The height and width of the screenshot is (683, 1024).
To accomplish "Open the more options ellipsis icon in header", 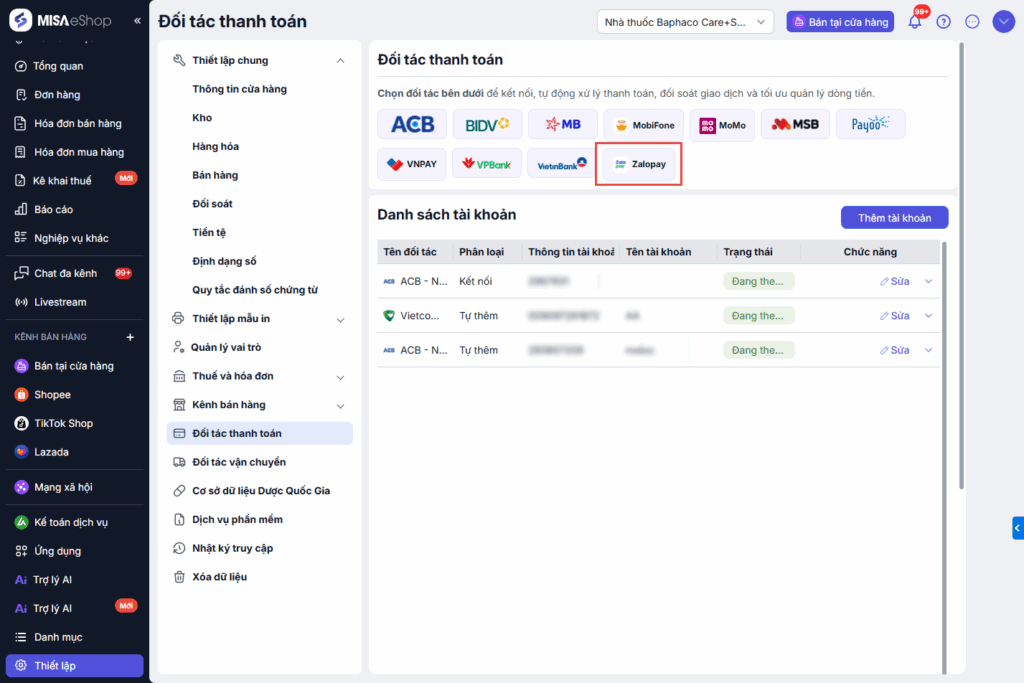I will tap(972, 22).
